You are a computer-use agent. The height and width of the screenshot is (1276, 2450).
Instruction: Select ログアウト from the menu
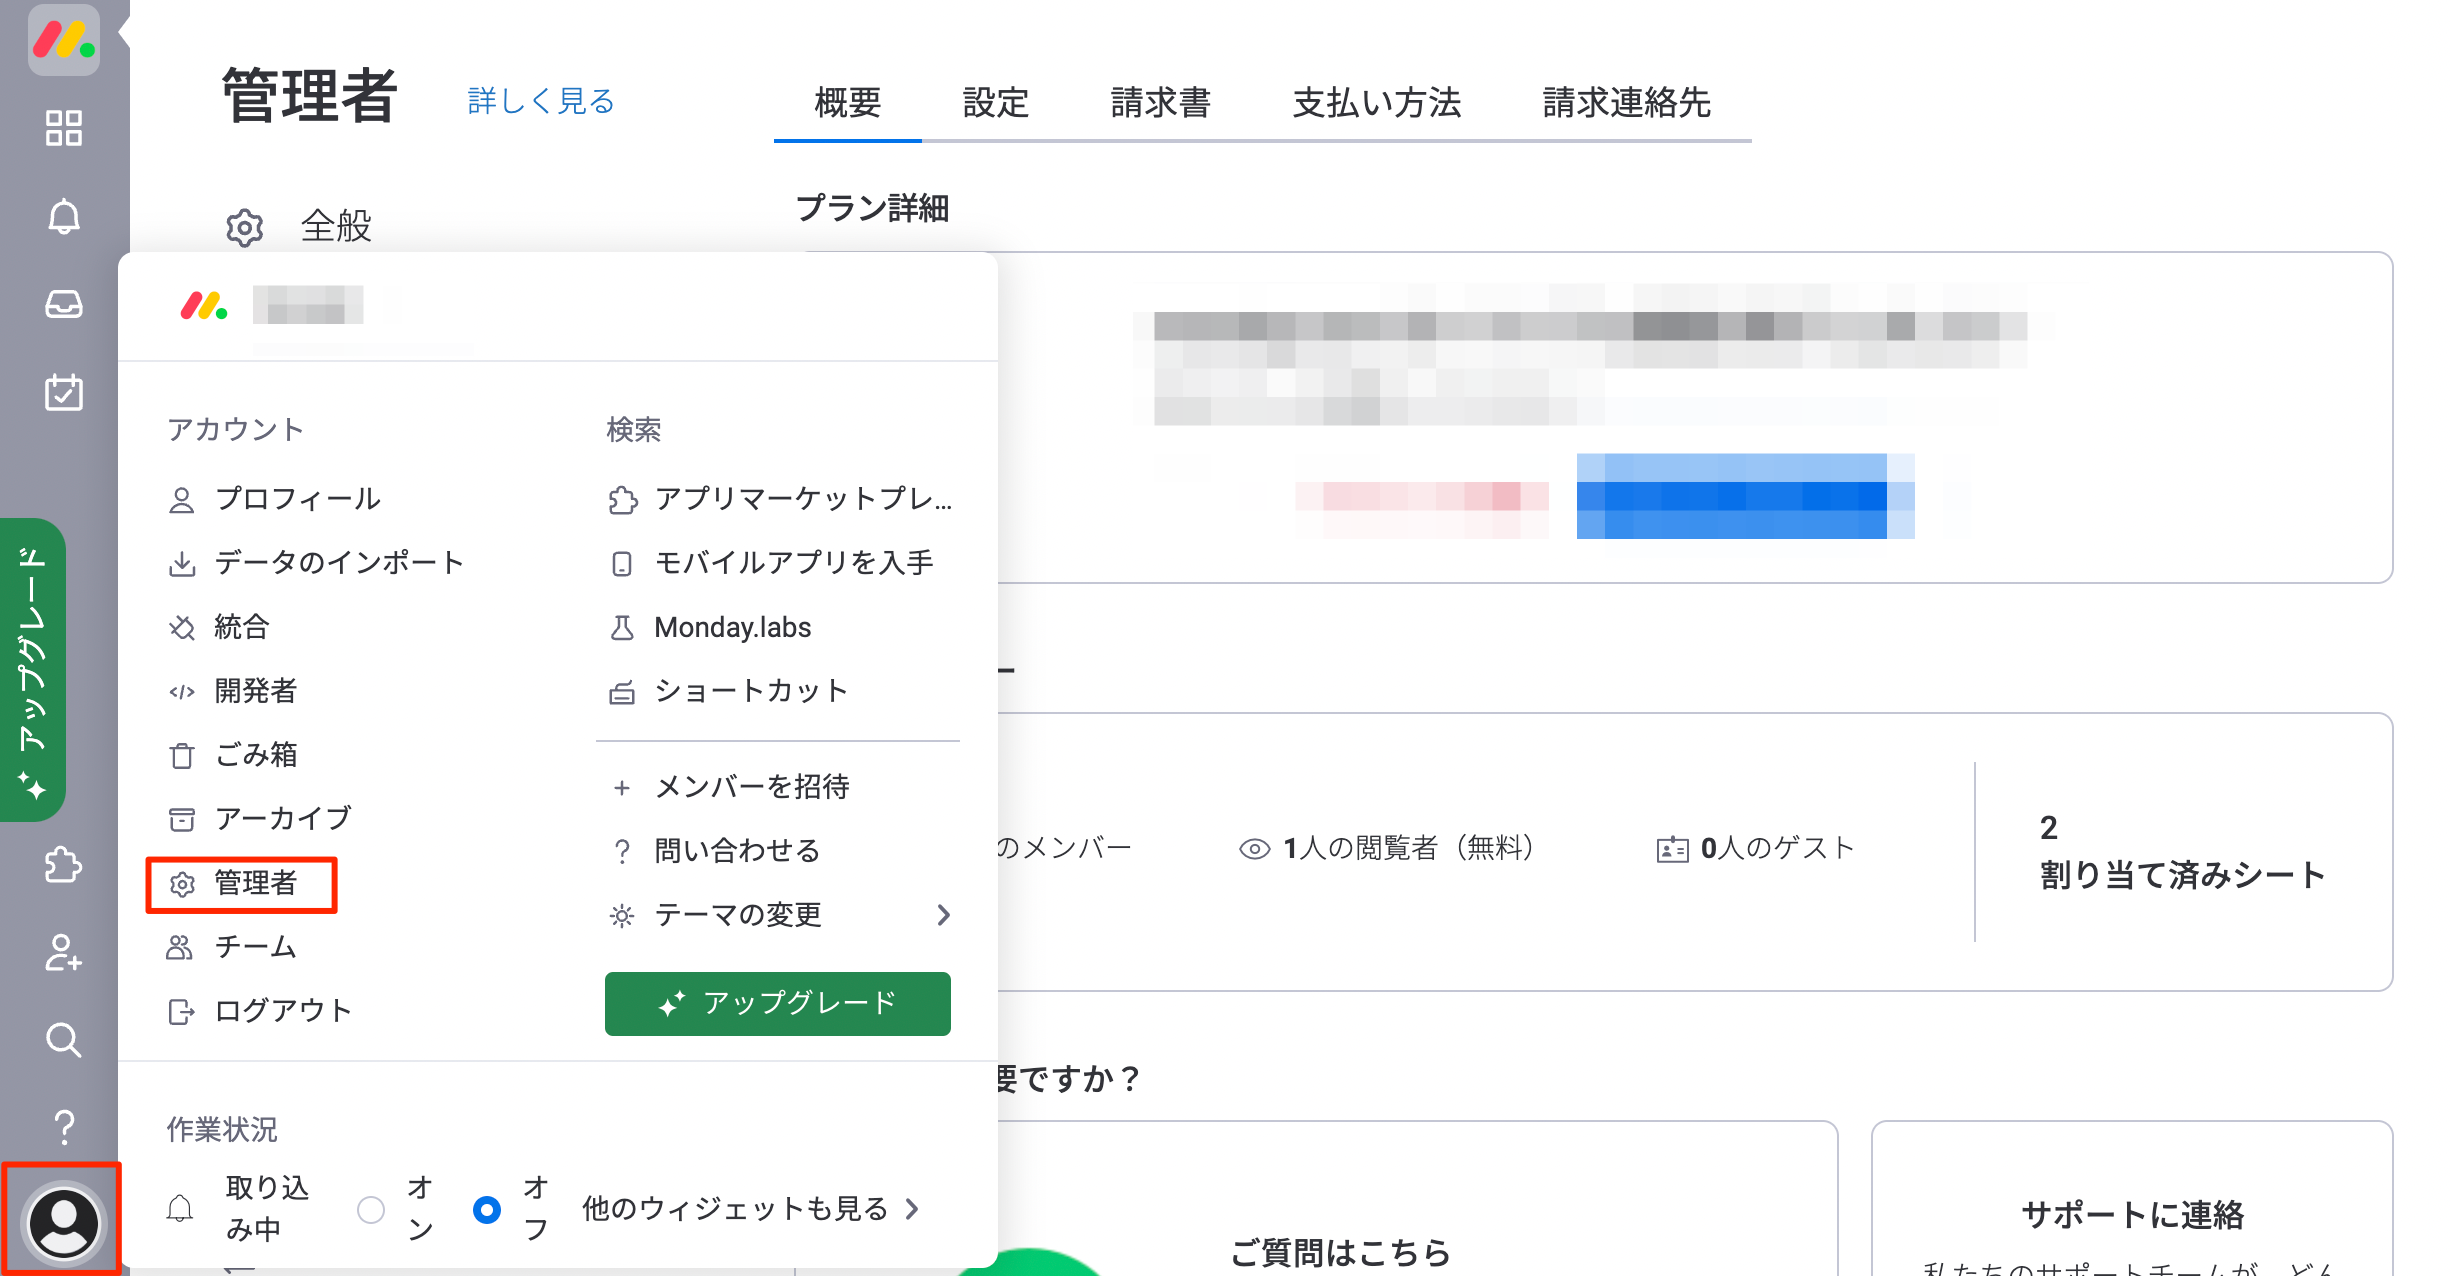point(282,1011)
